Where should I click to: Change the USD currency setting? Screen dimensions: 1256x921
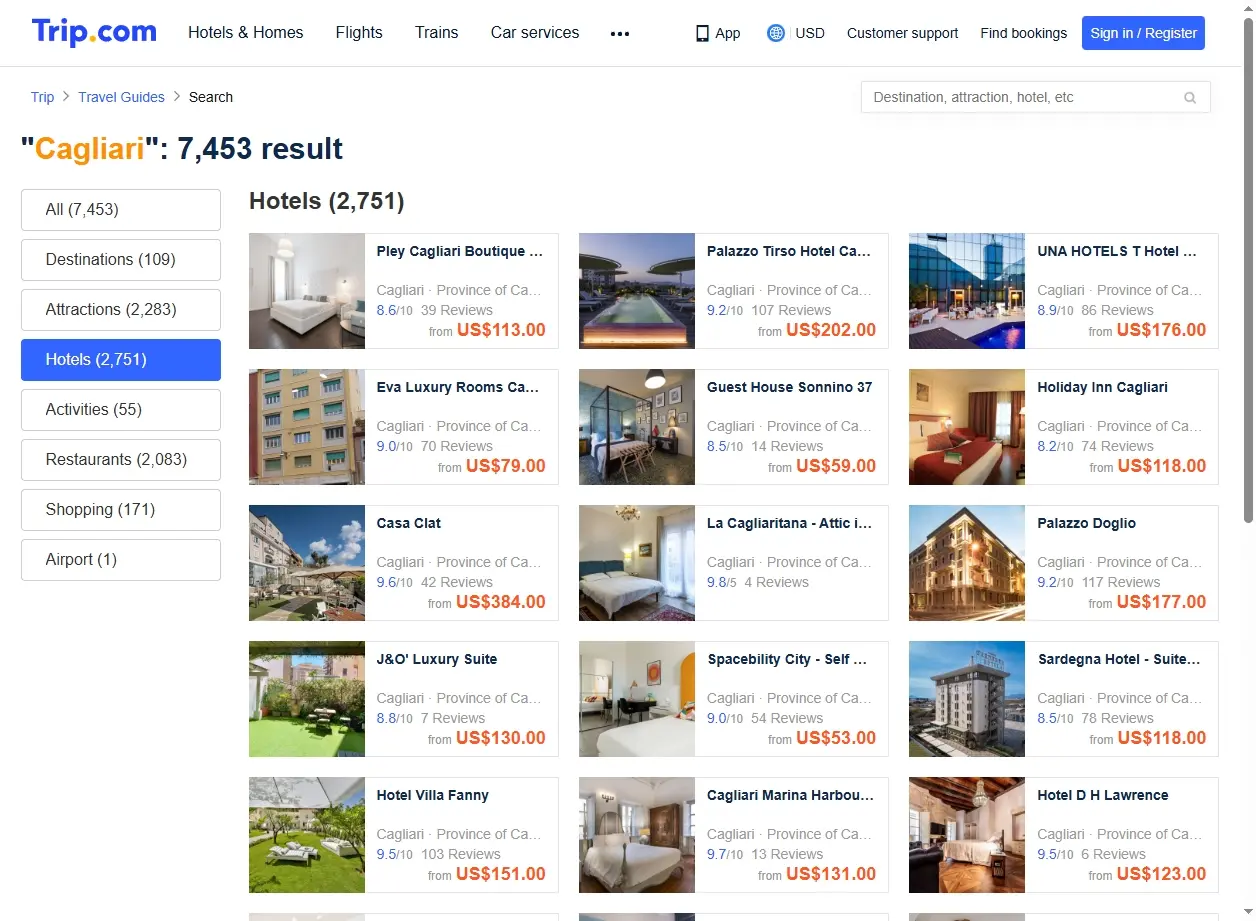point(810,33)
